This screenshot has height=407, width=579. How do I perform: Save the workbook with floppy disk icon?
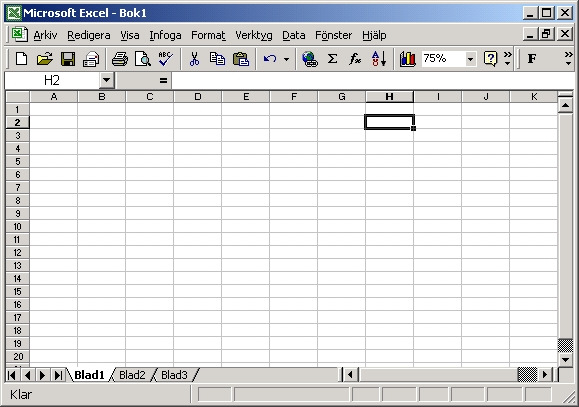click(x=68, y=59)
